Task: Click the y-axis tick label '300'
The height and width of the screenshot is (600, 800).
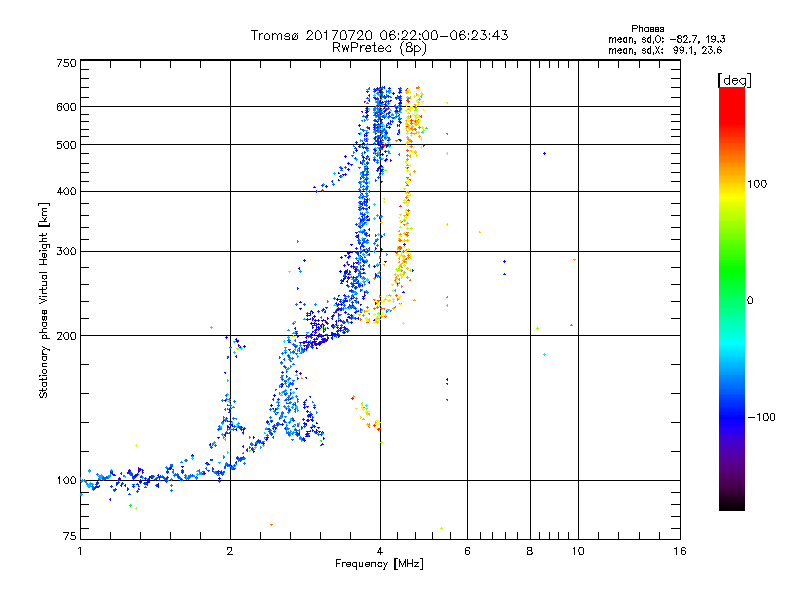Action: click(66, 251)
